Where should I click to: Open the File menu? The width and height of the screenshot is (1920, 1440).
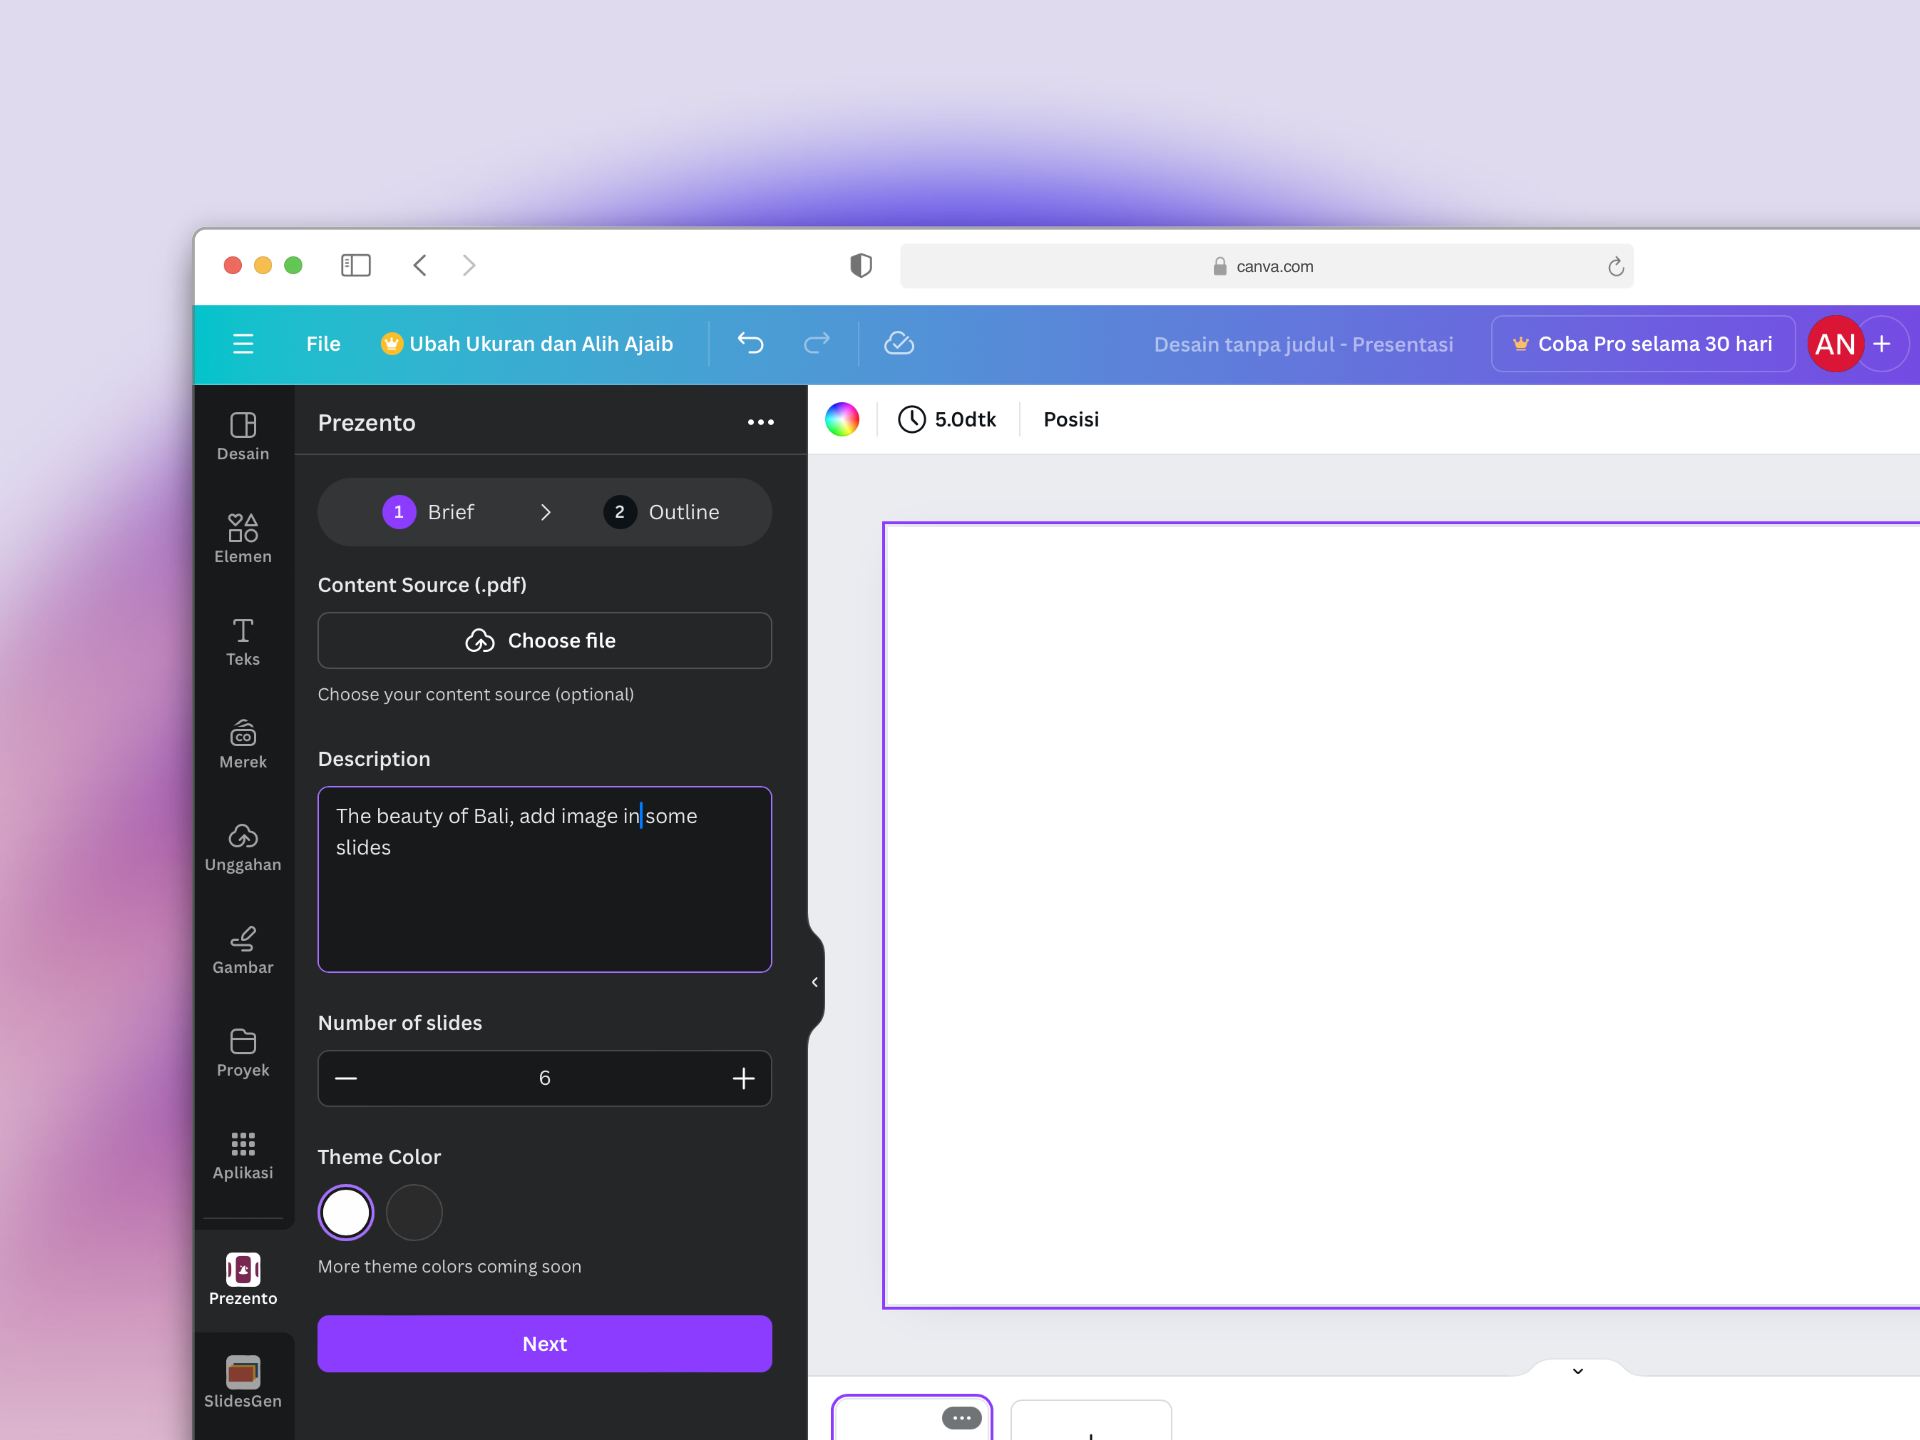coord(323,344)
